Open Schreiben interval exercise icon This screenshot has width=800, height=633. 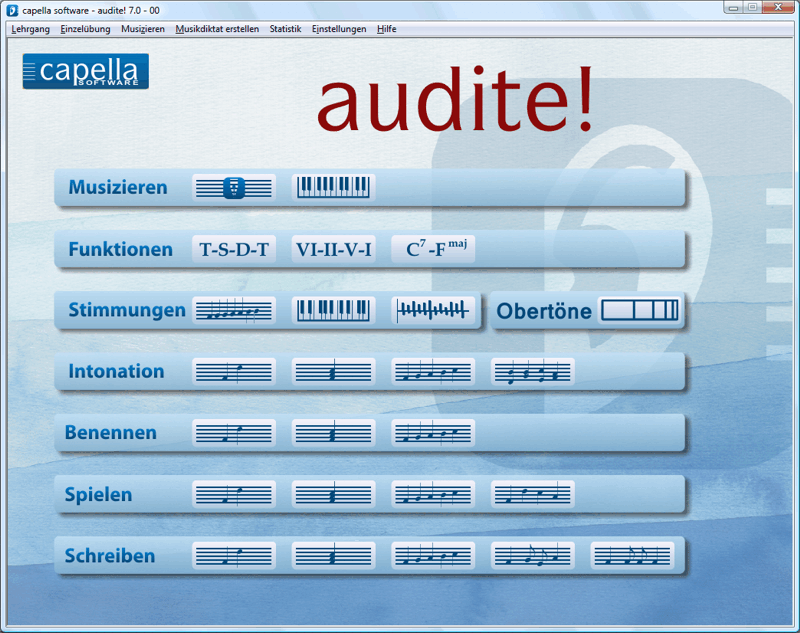coord(234,555)
